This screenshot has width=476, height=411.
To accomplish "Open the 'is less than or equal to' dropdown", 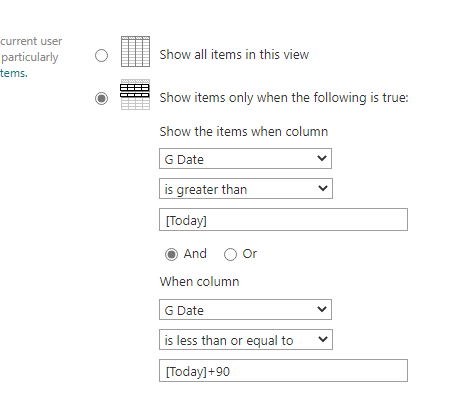I will (x=246, y=340).
